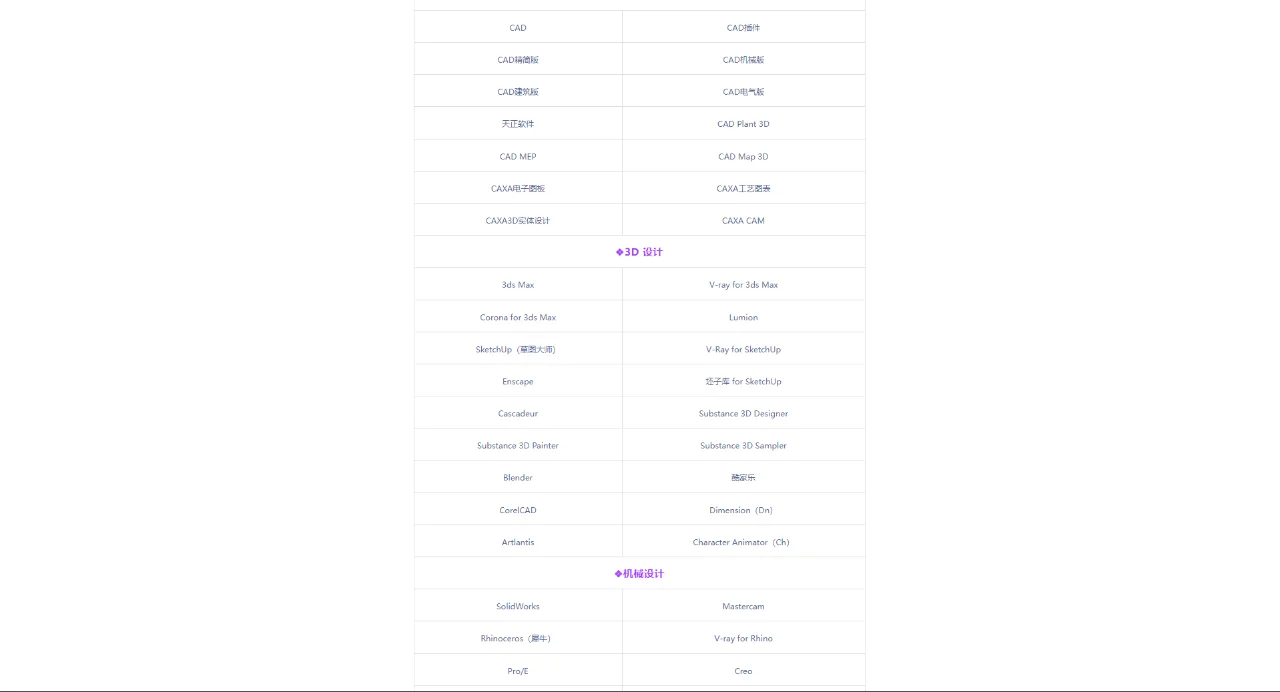Open the Enscape link
This screenshot has height=692, width=1280.
coord(518,381)
